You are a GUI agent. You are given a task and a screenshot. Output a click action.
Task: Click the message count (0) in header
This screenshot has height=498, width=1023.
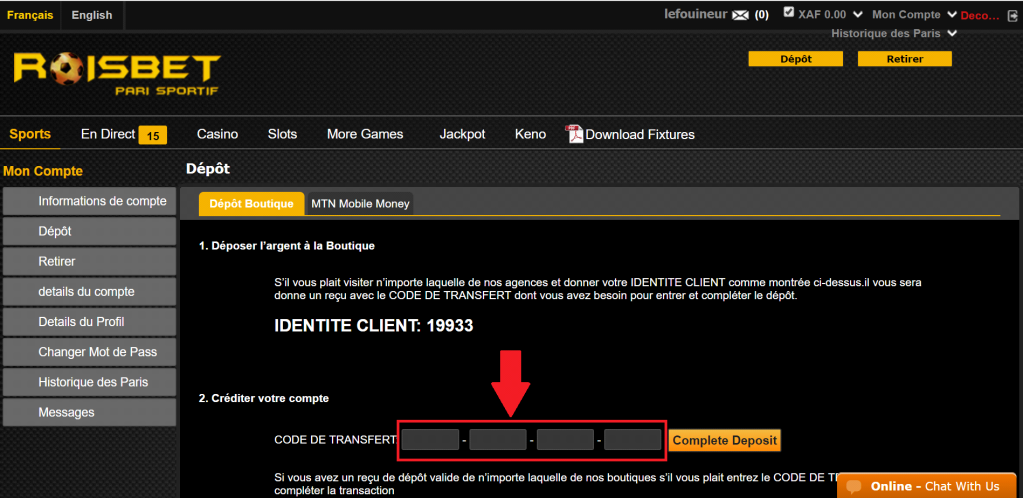click(761, 15)
